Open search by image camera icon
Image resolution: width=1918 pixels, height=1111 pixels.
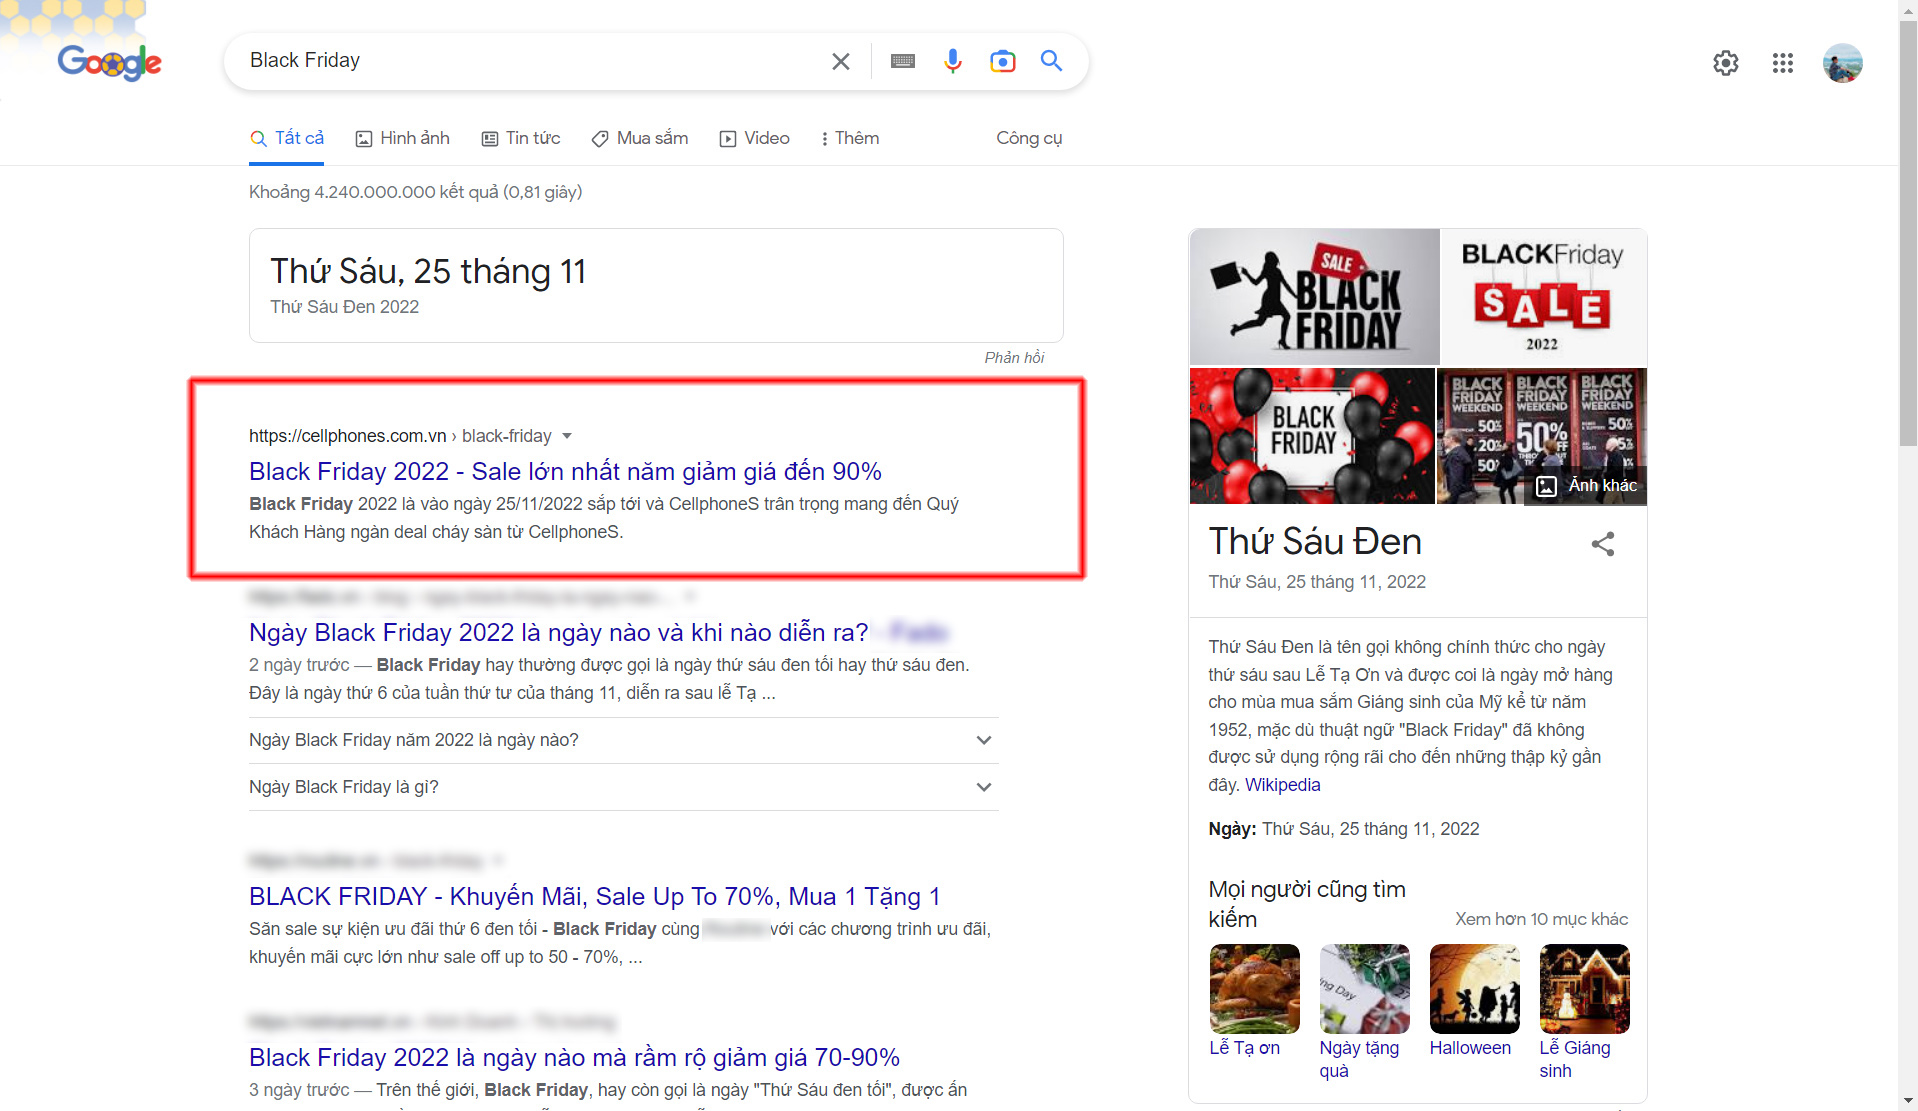tap(1002, 61)
